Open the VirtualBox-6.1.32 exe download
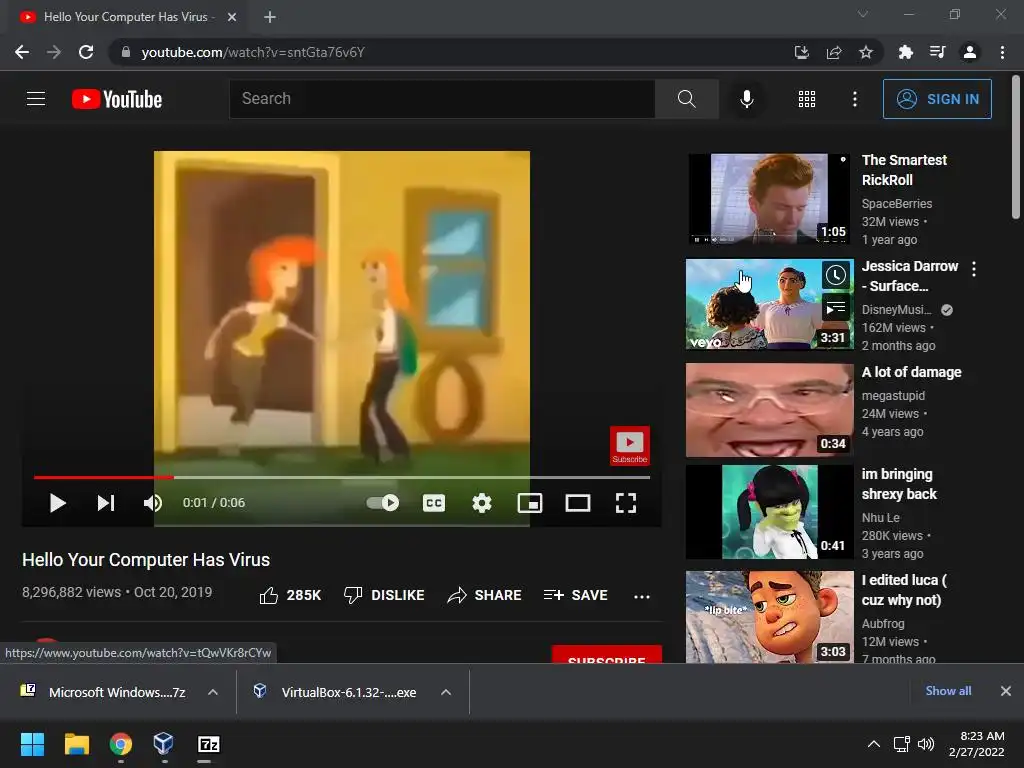 336,692
